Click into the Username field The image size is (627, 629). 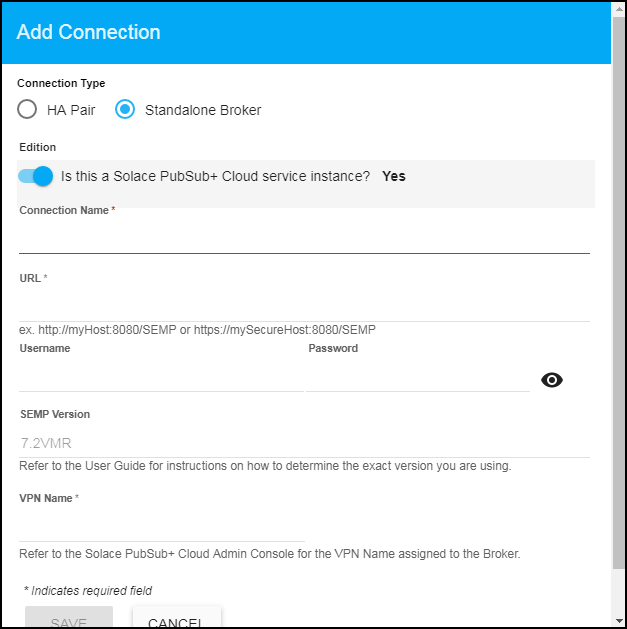click(160, 377)
